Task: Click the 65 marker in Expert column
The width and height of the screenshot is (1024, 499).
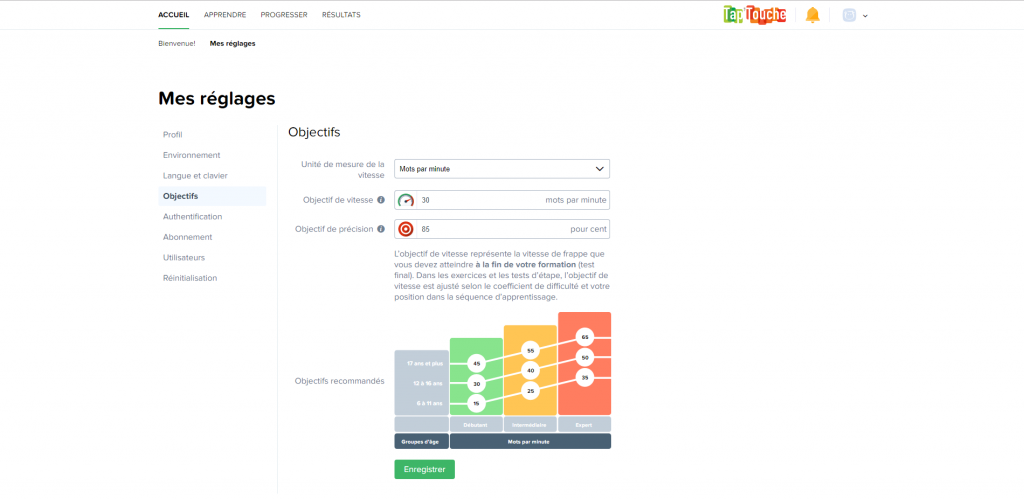Action: click(585, 337)
